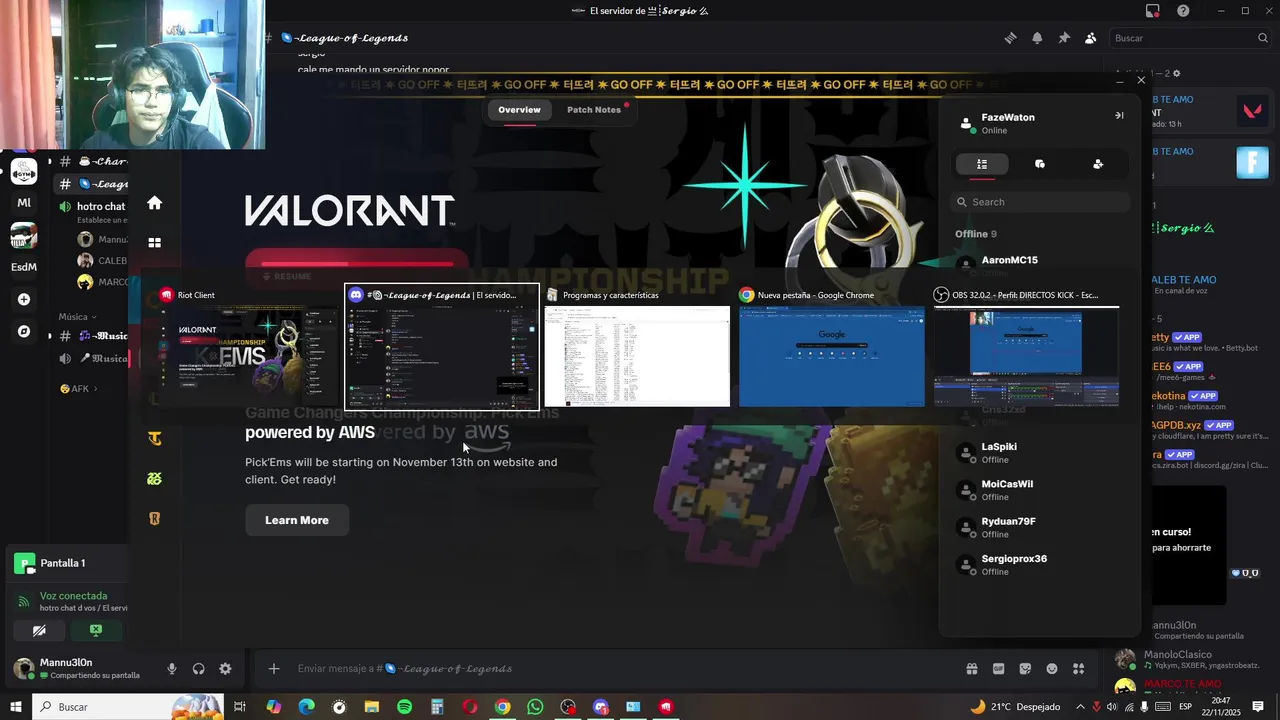This screenshot has height=720, width=1280.
Task: Select offline friend MoiCasWil
Action: point(1040,490)
